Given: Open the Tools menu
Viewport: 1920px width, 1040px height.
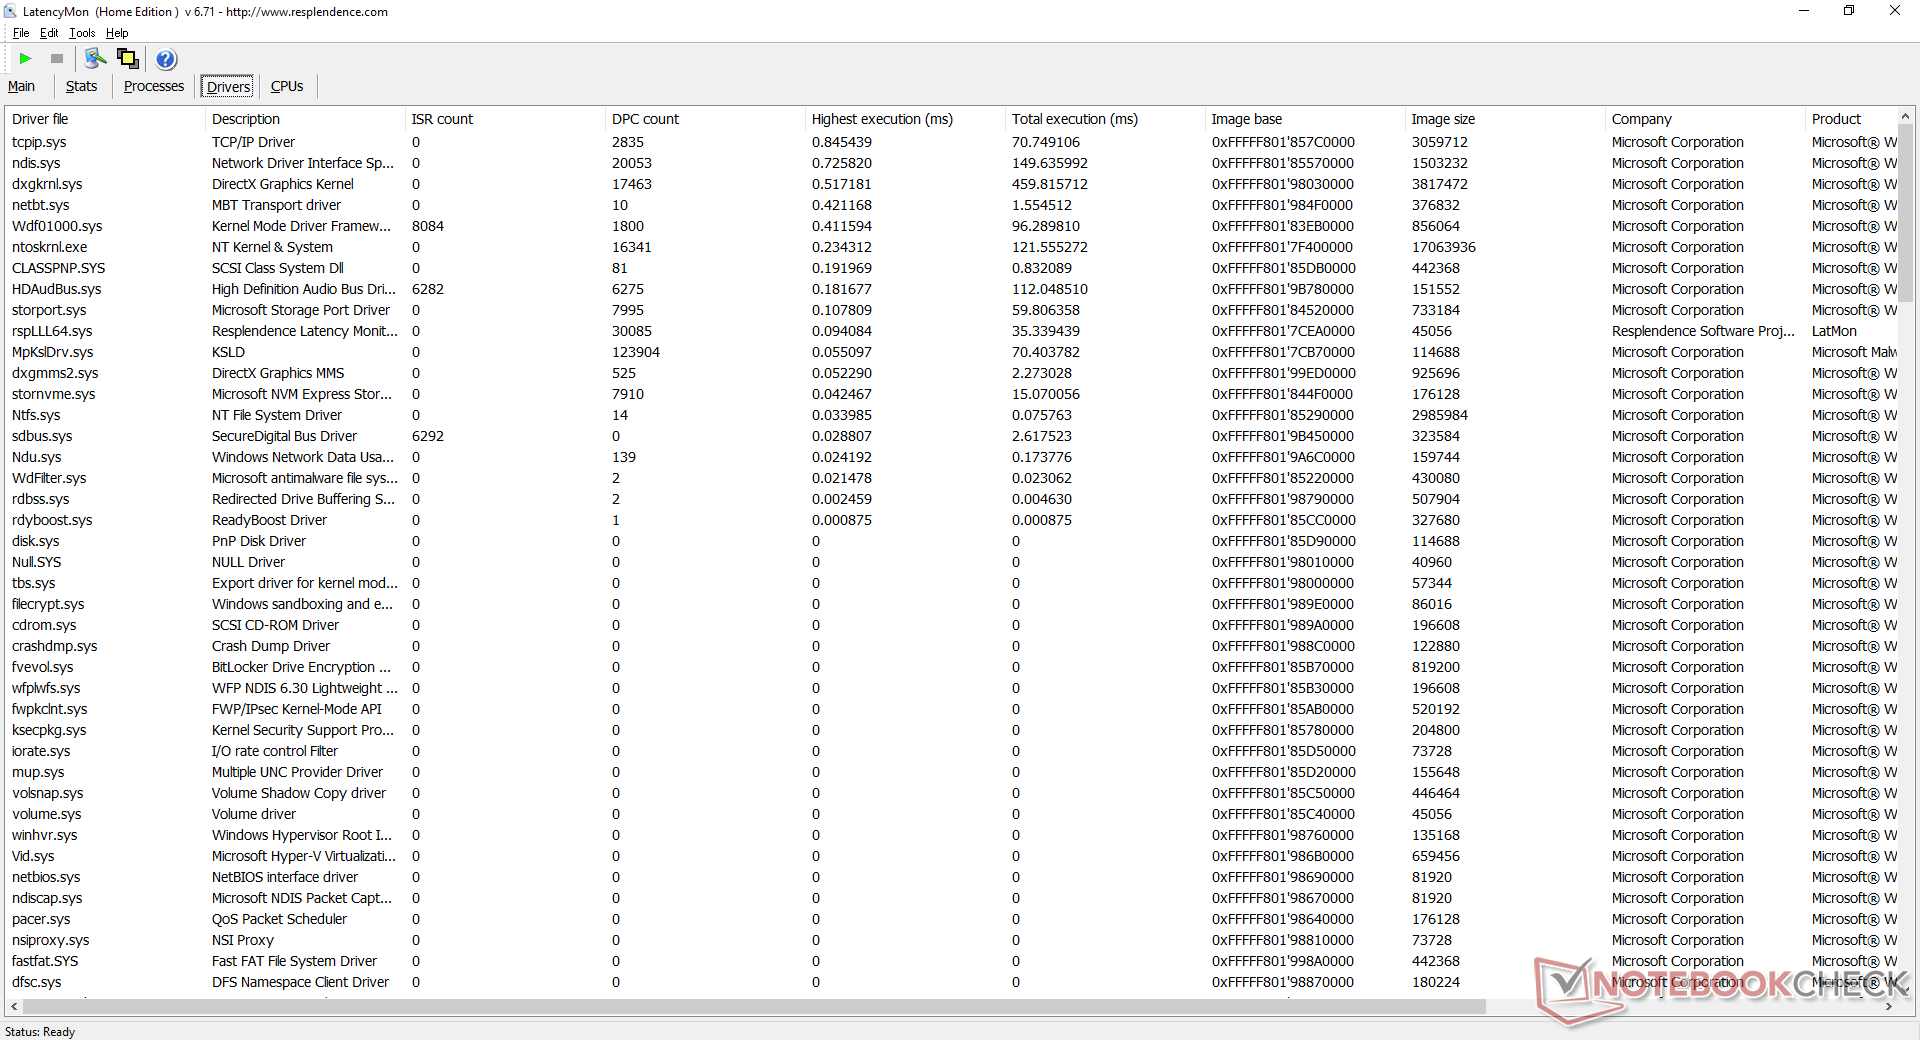Looking at the screenshot, I should [82, 33].
